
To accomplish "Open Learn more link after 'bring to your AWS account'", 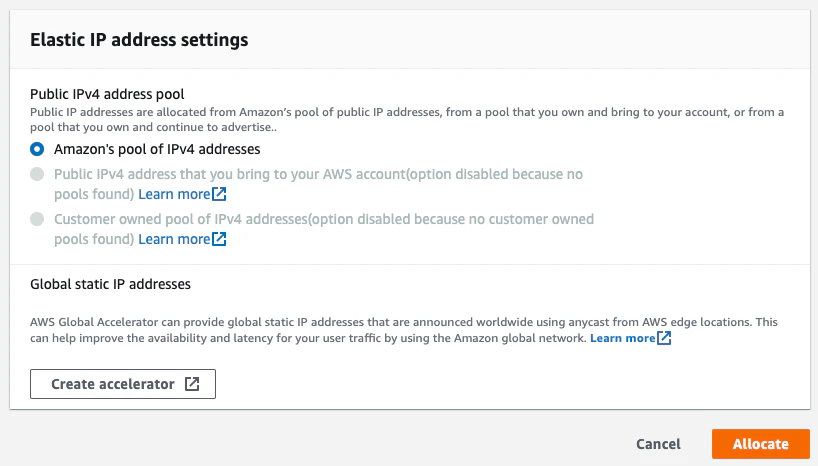I will tap(174, 194).
